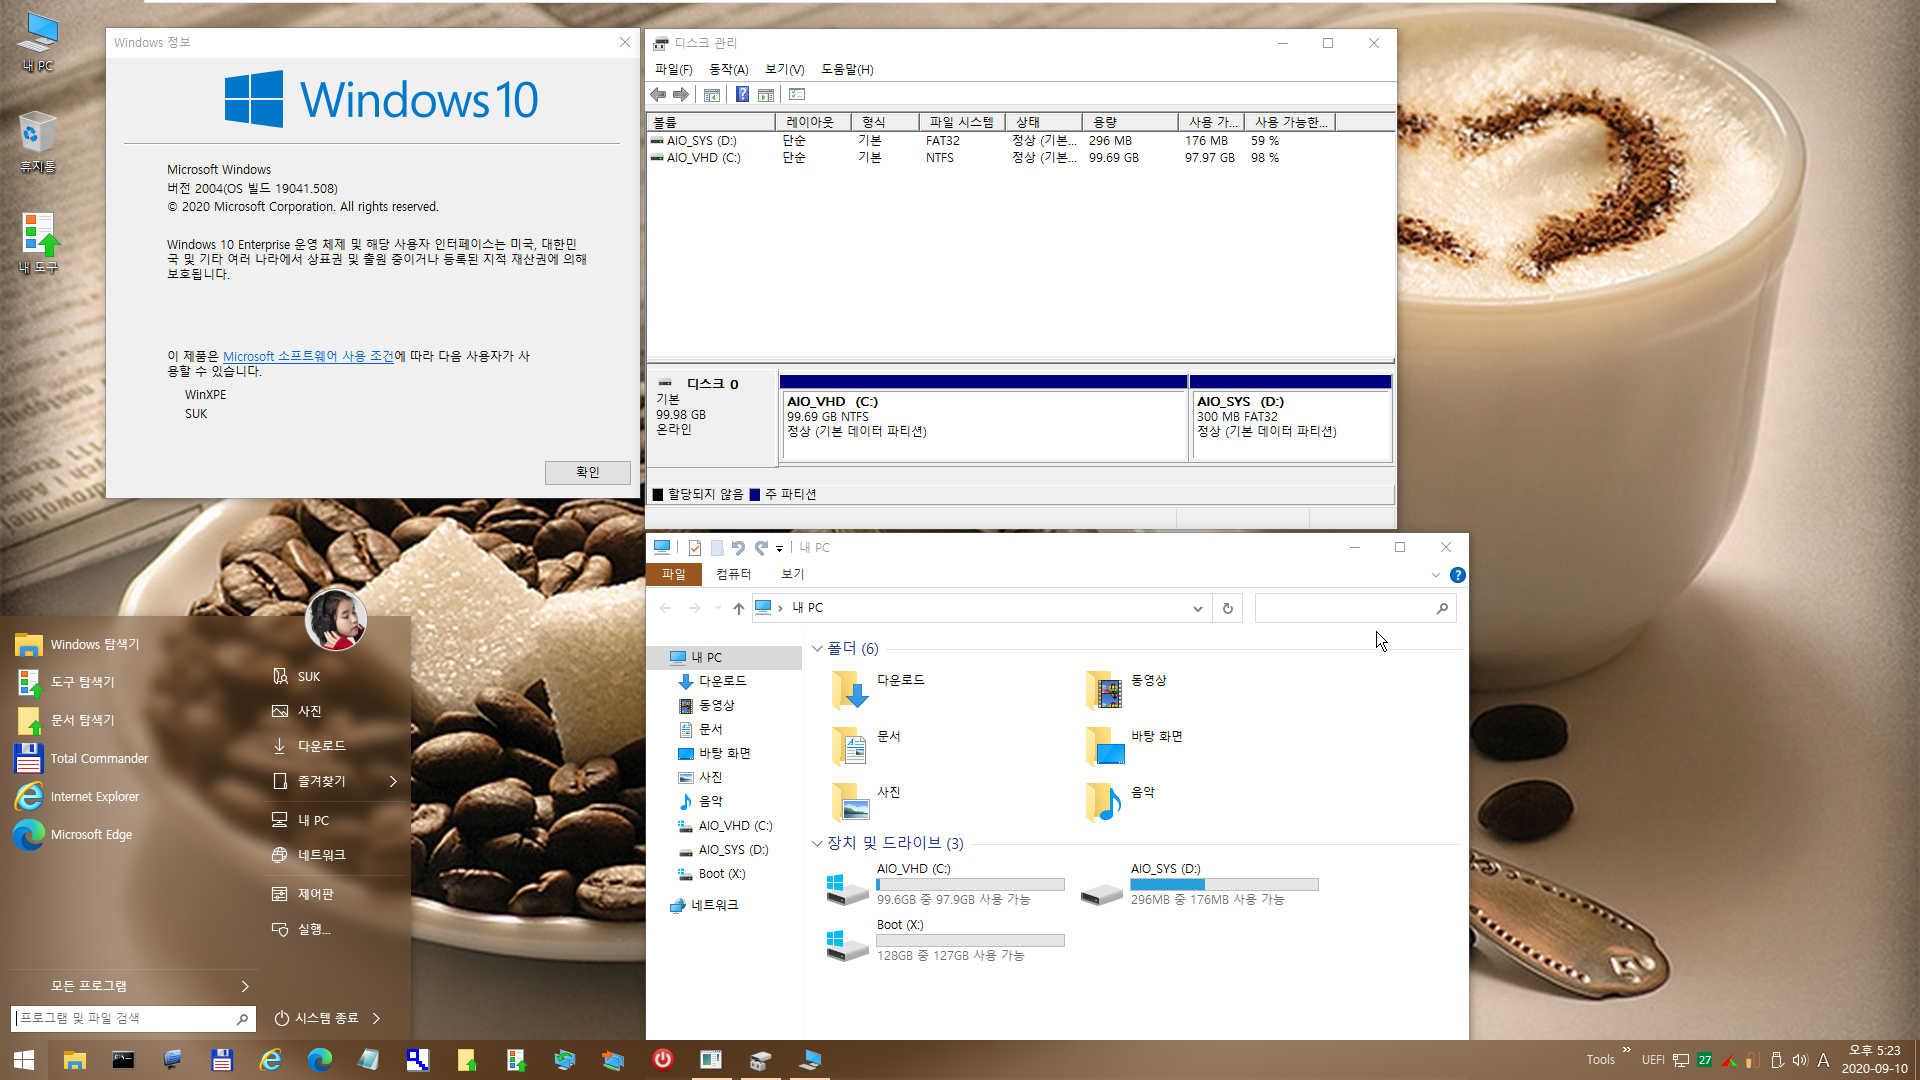Open Windows 탐색기 from start menu

pyautogui.click(x=95, y=645)
